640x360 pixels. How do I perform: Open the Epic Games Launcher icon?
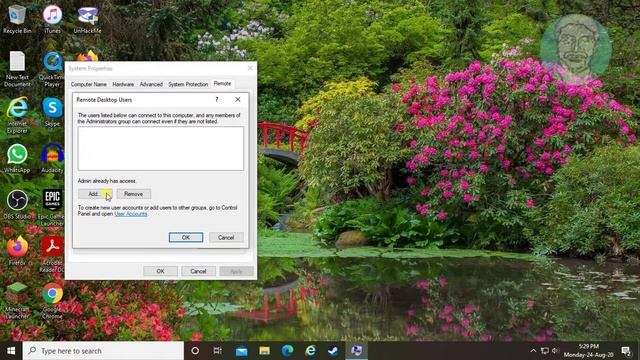(52, 207)
